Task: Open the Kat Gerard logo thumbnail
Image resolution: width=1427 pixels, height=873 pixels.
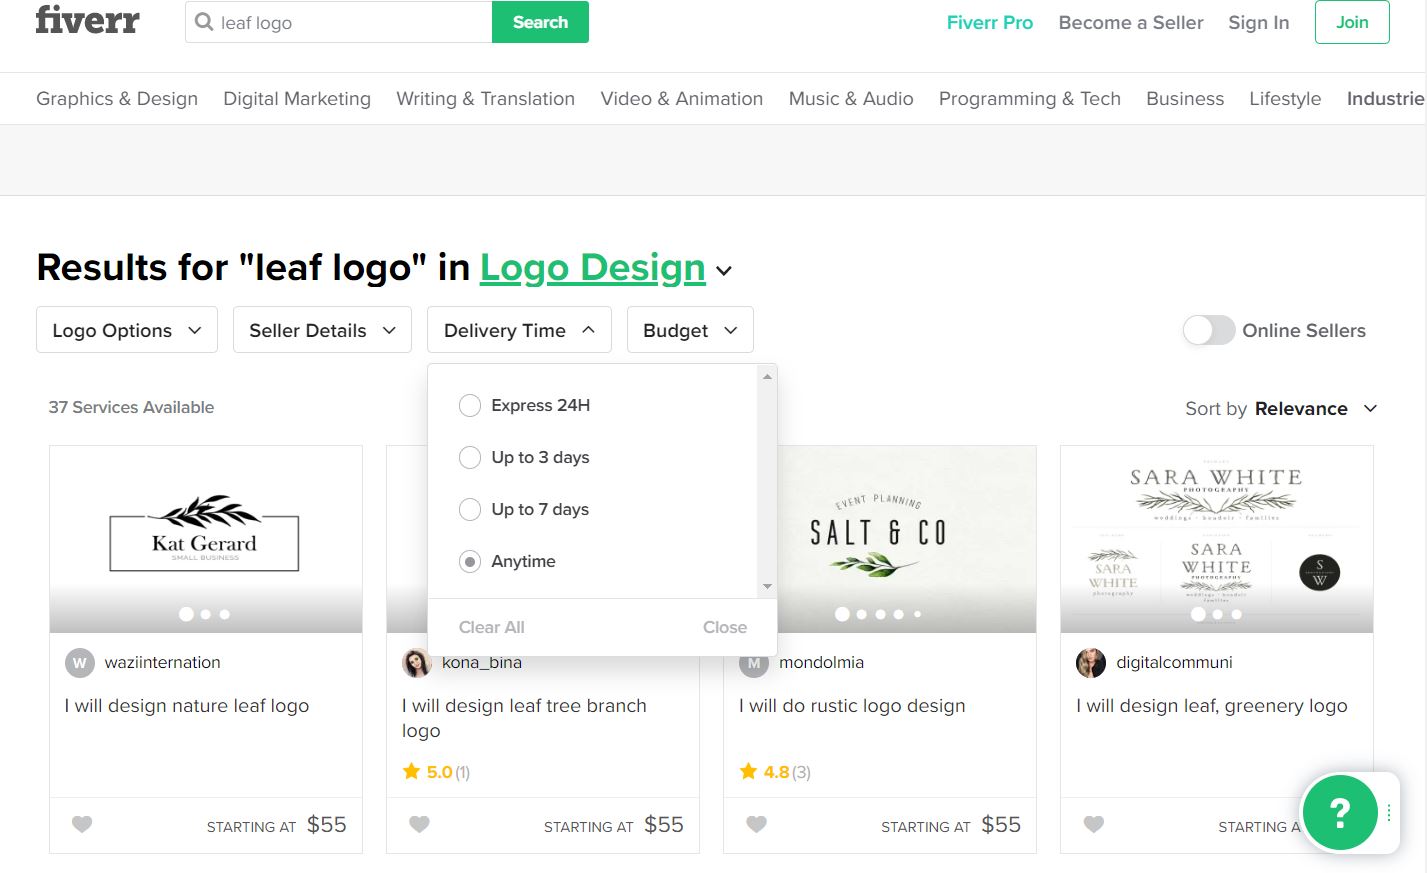Action: (x=206, y=539)
